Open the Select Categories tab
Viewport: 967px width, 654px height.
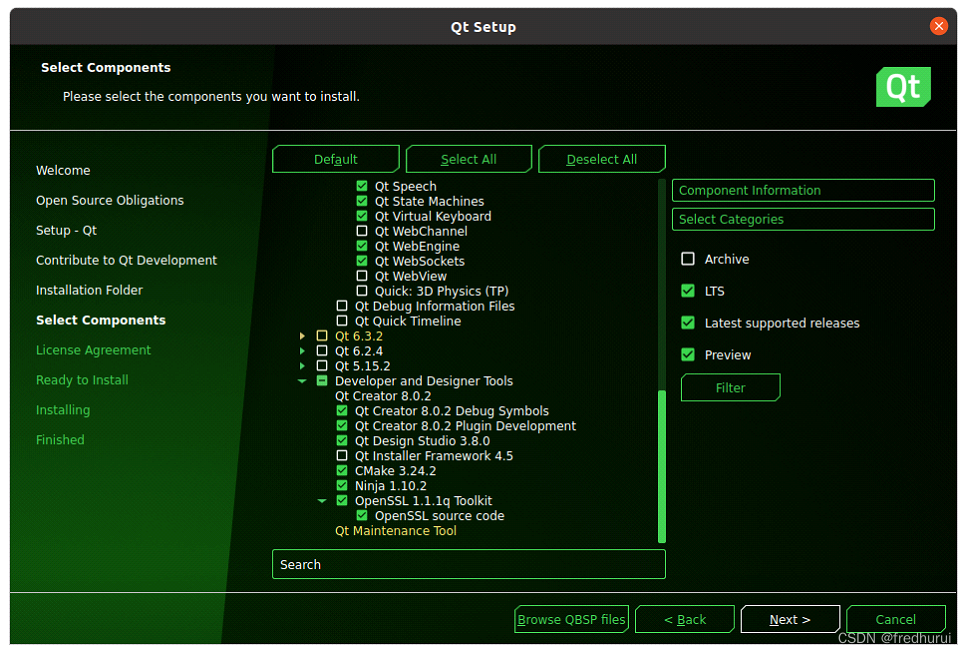tap(803, 219)
